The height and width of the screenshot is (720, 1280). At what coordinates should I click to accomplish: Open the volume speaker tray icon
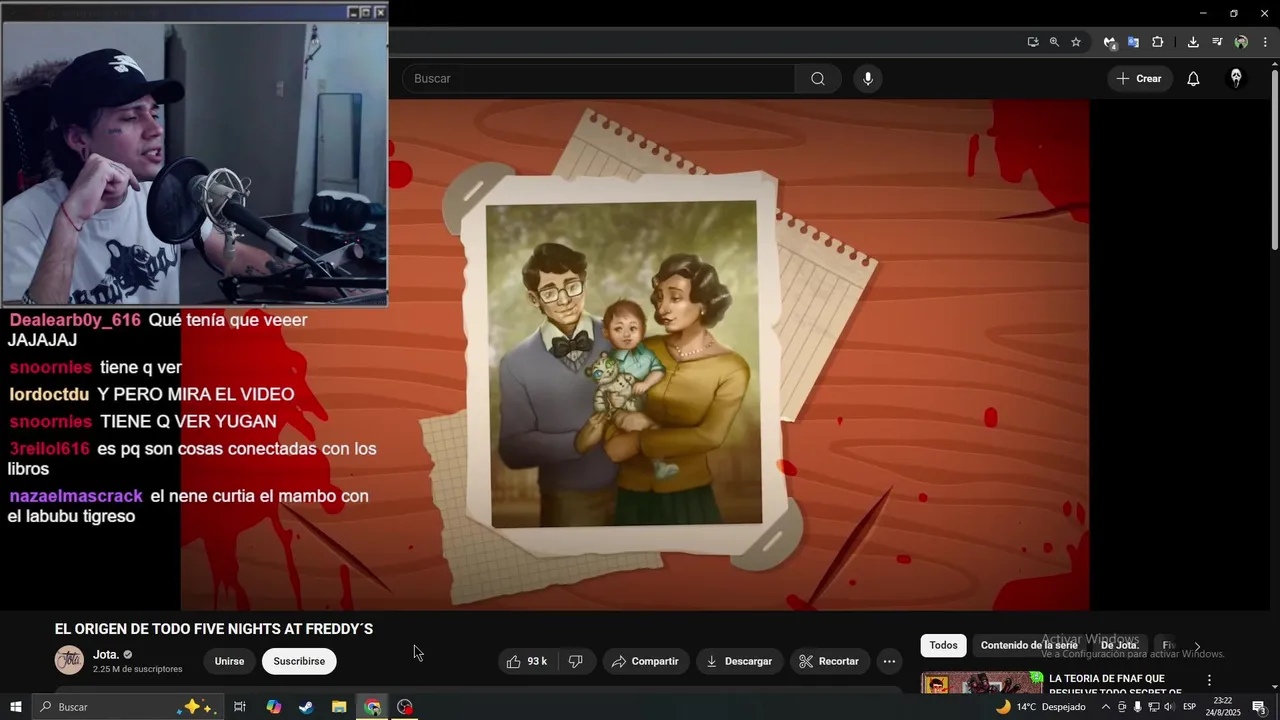click(x=1168, y=707)
